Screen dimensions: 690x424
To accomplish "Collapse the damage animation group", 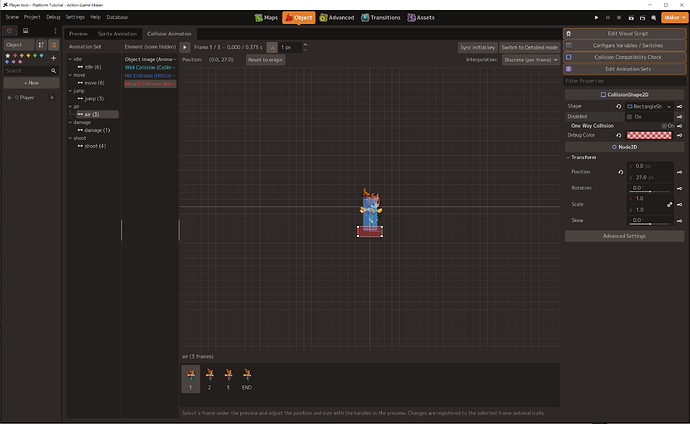I will click(70, 123).
